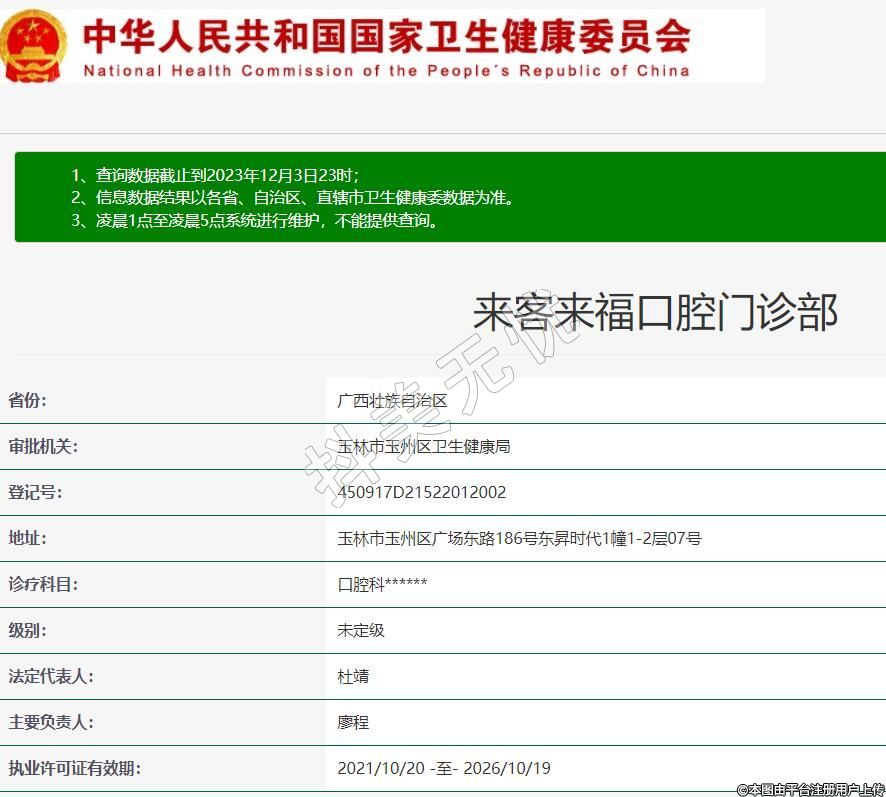The image size is (886, 797).
Task: Click the province value 广西壮族自治区
Action: (x=392, y=401)
